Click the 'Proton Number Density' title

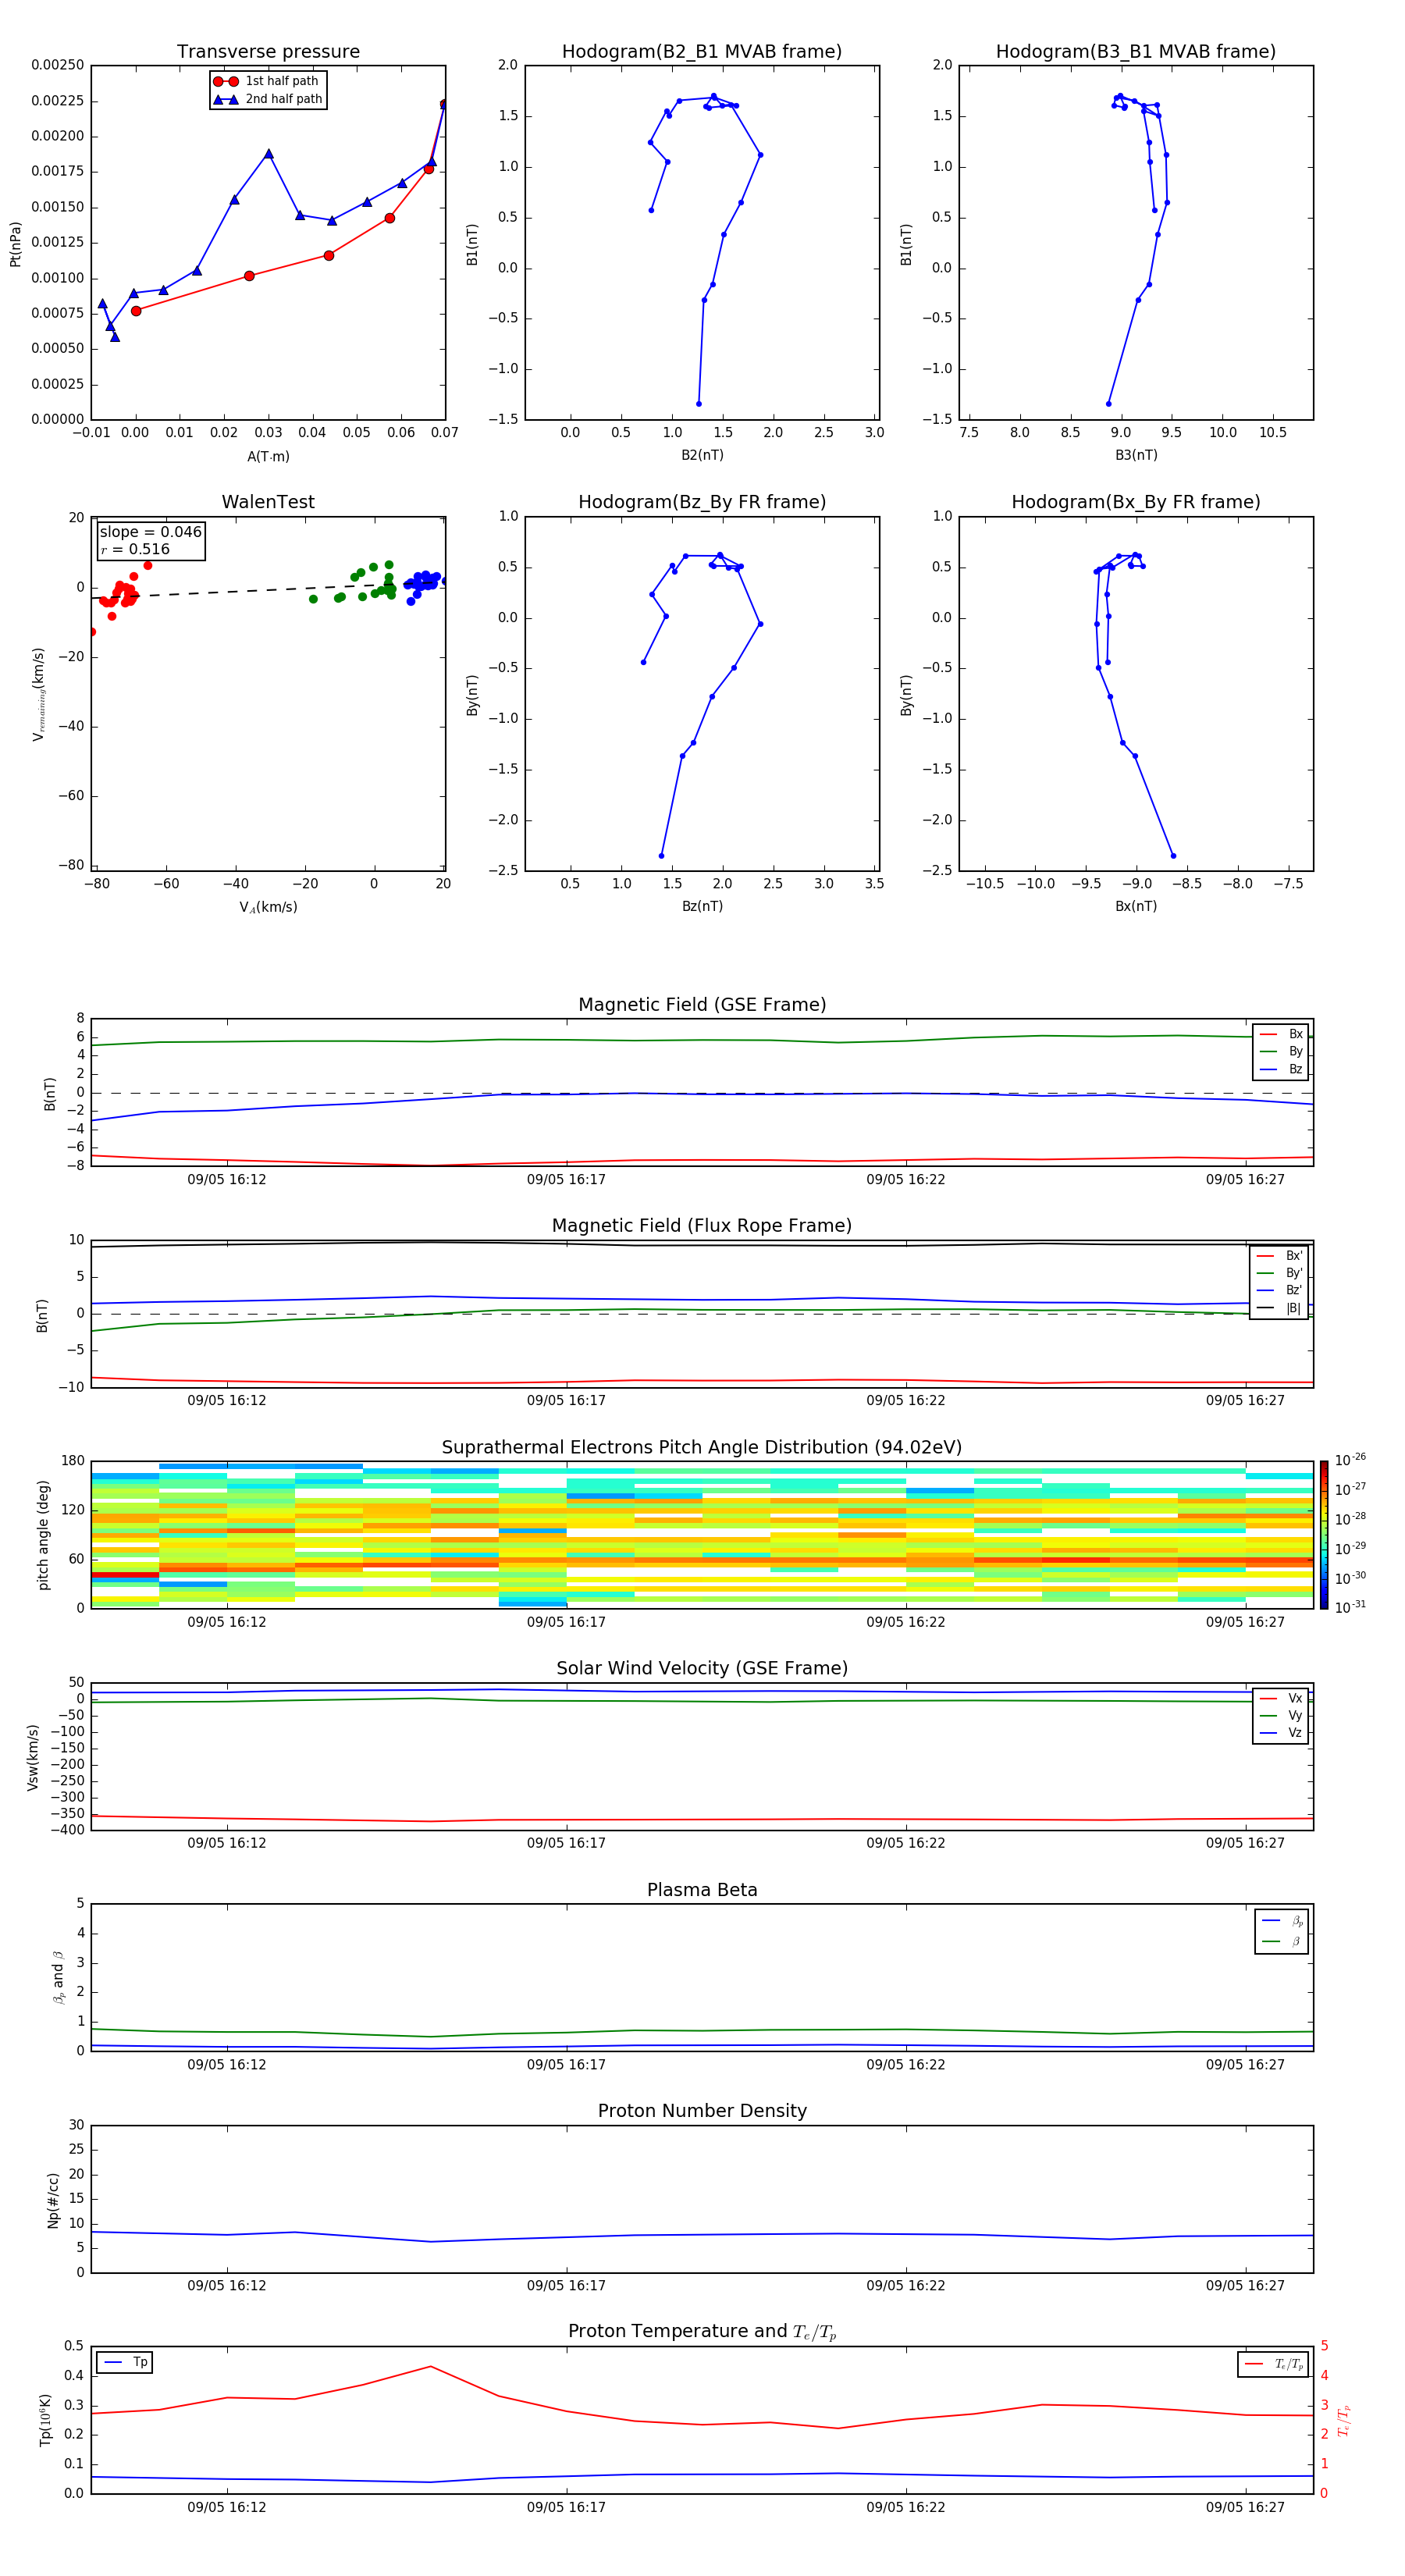tap(702, 2112)
